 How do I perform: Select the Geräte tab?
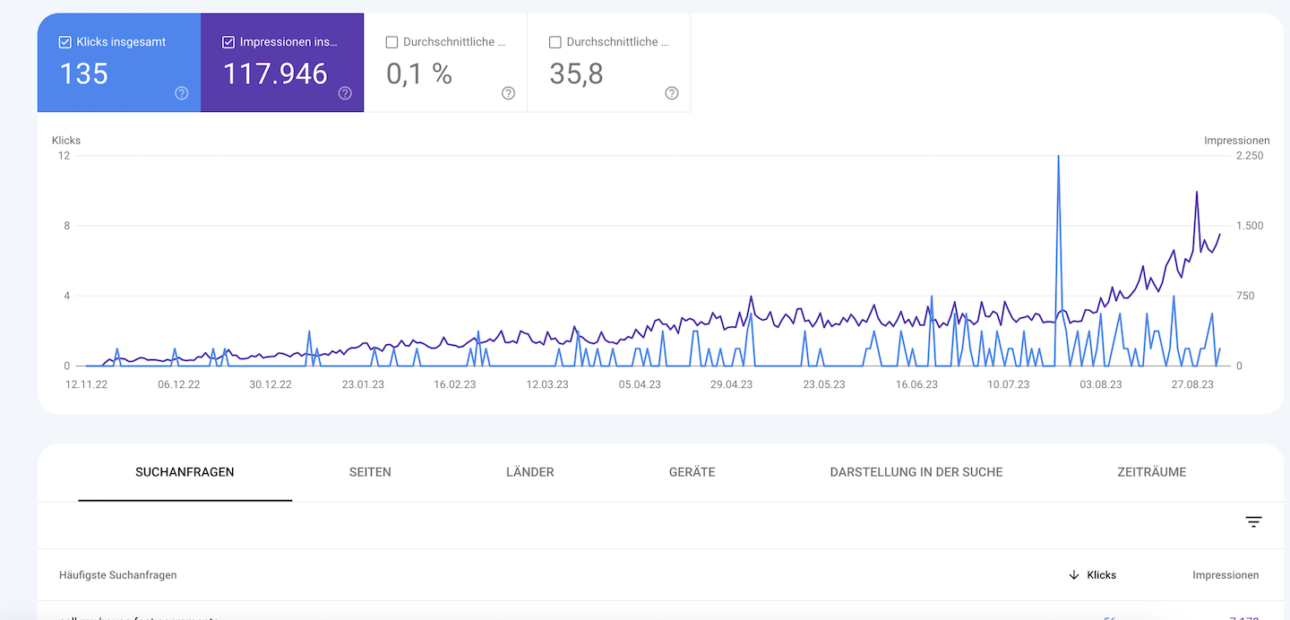pyautogui.click(x=692, y=472)
